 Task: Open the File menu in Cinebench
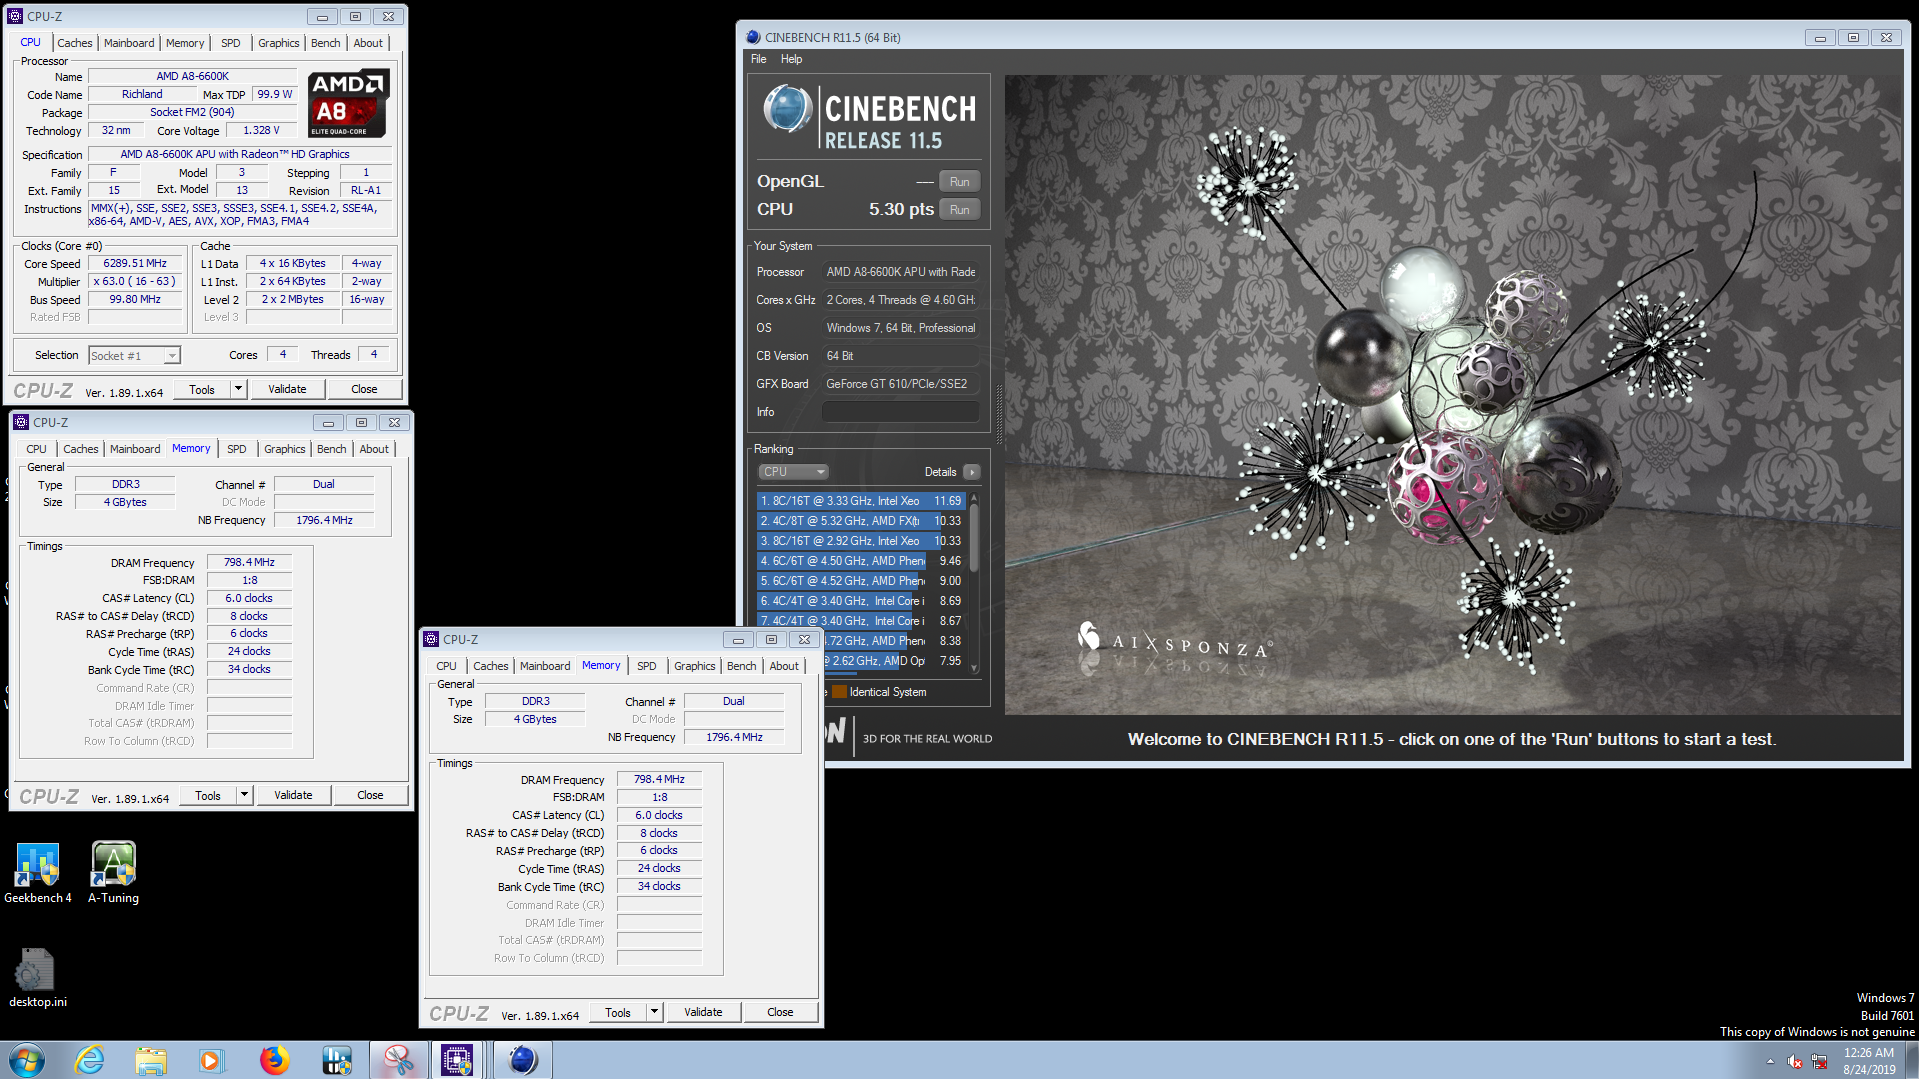tap(759, 59)
